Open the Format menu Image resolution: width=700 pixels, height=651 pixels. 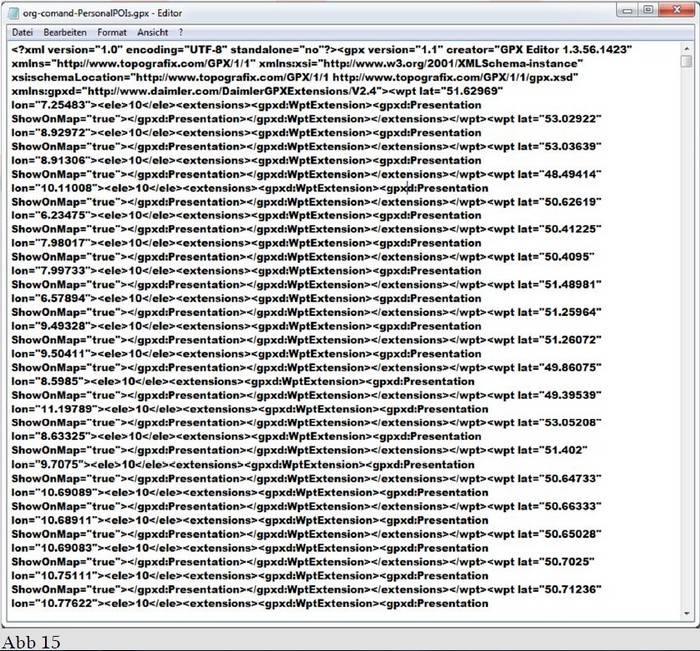point(112,32)
